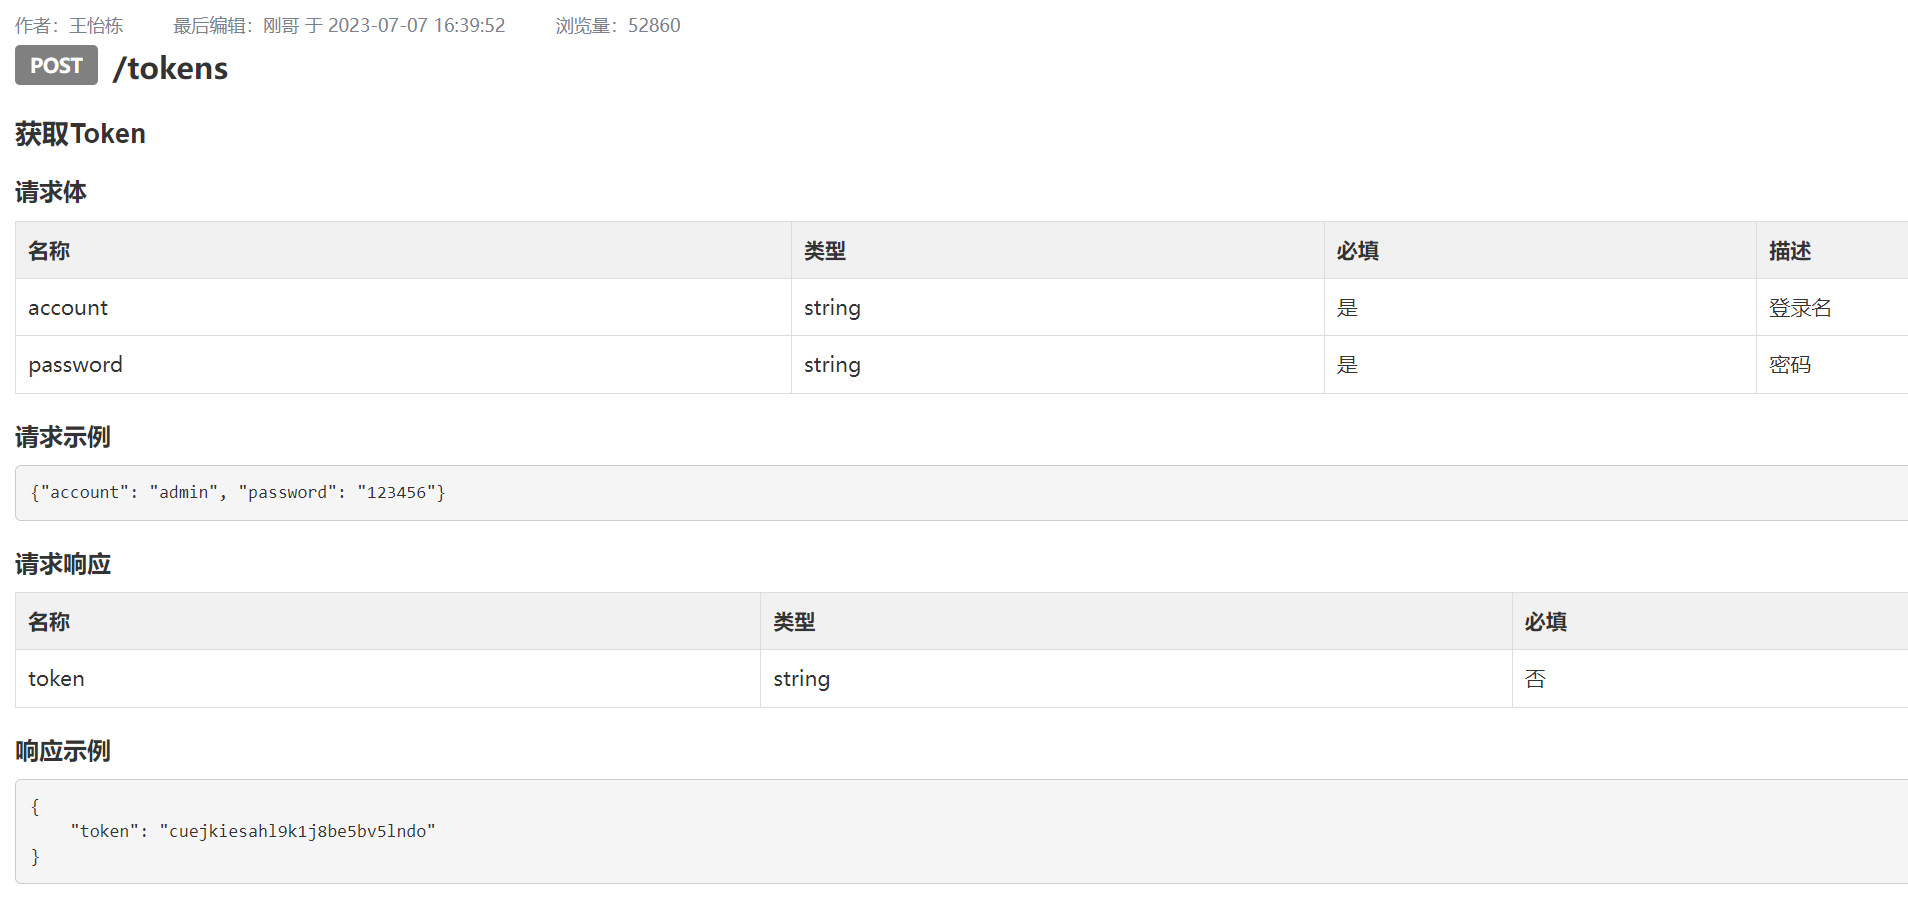Click the 描述 column header
Screen dimensions: 1908x899
pos(1832,250)
